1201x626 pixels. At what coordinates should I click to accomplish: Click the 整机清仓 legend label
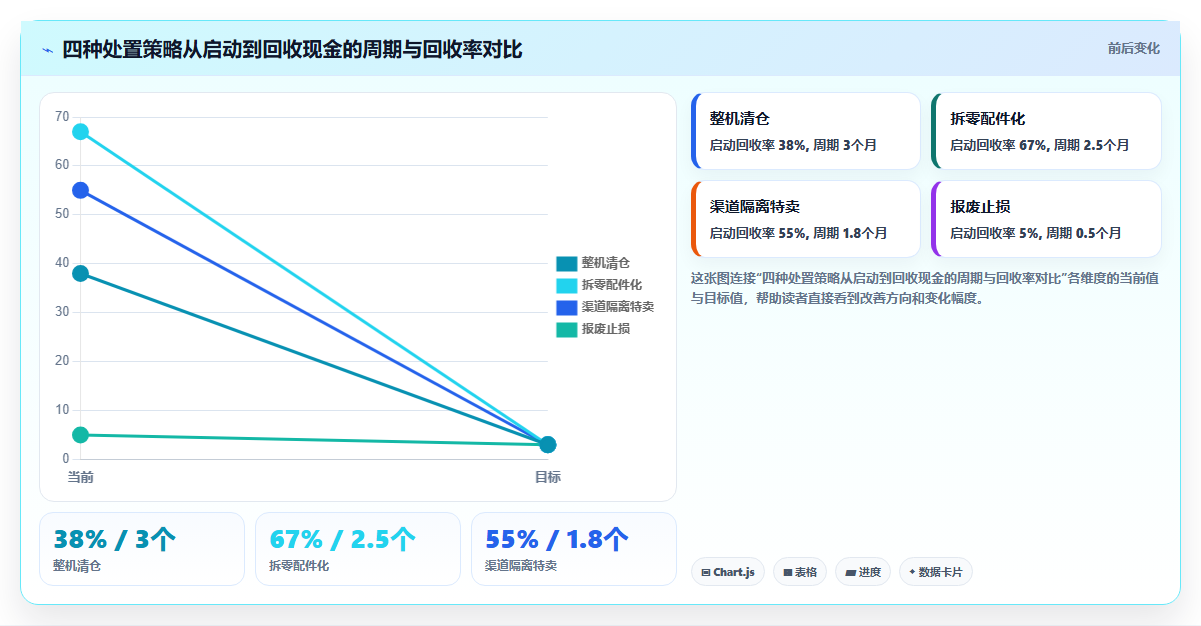tap(606, 263)
